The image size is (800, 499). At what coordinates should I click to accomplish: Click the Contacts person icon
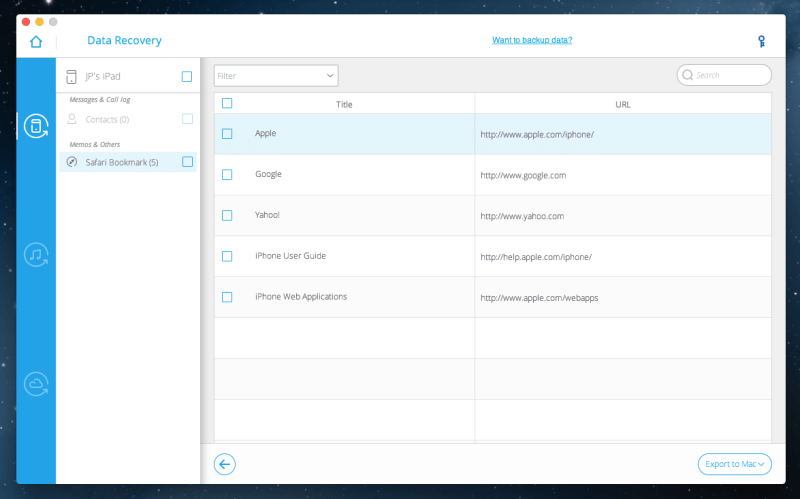[72, 119]
